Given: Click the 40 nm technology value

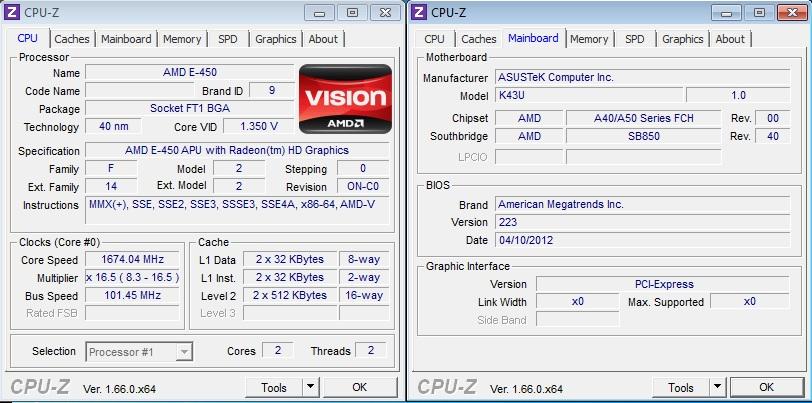Looking at the screenshot, I should tap(113, 126).
